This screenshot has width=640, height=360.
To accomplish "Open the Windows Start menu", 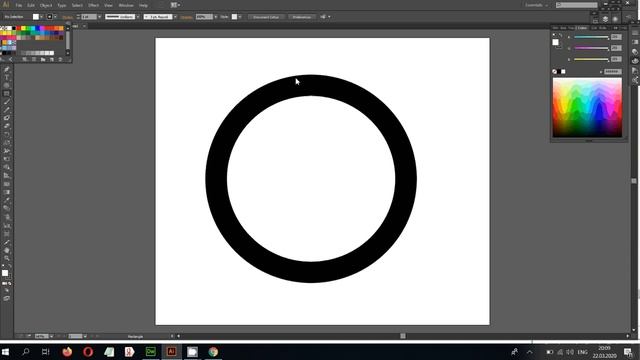I will click(5, 352).
